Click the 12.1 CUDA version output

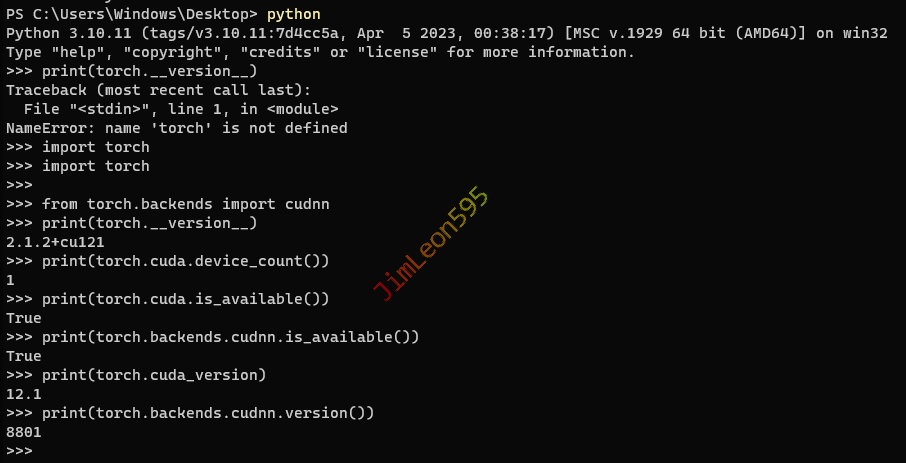click(x=24, y=394)
